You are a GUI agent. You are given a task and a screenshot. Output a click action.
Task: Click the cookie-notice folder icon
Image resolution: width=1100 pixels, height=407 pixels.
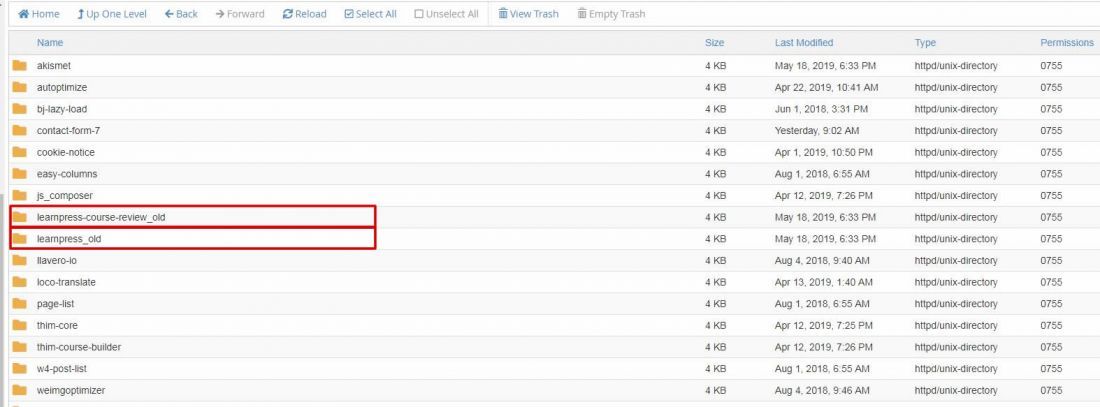point(20,152)
